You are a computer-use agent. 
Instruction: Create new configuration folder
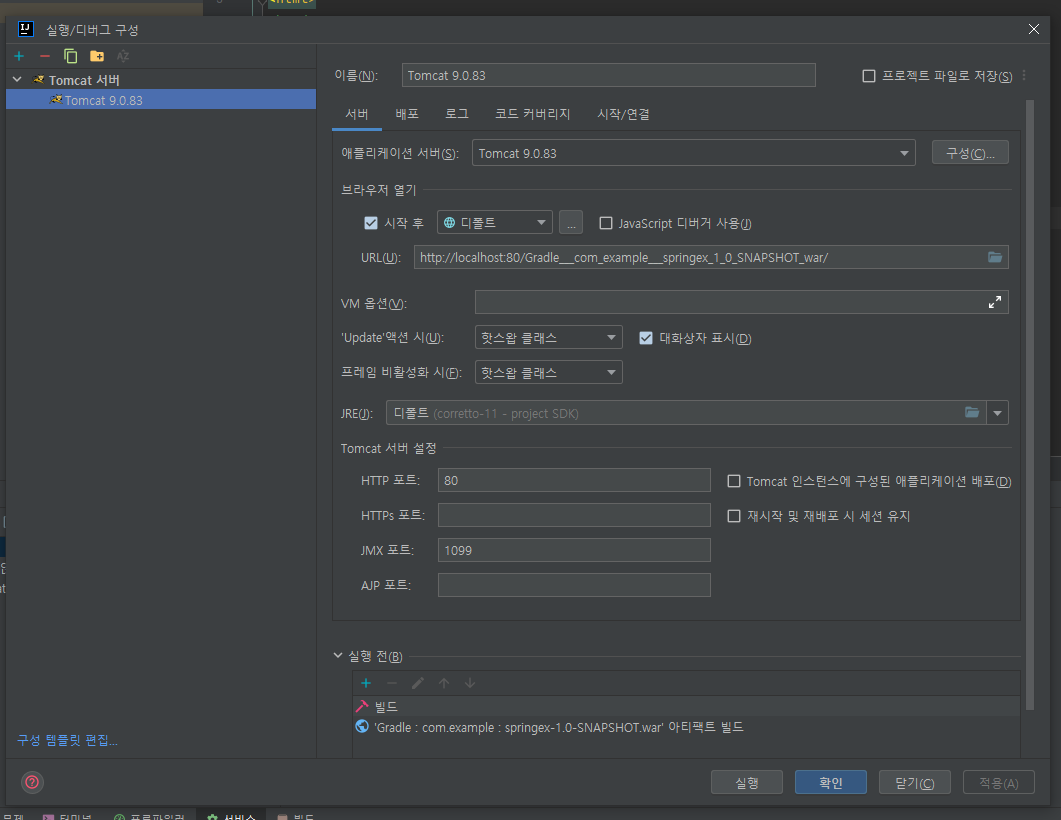click(x=97, y=56)
